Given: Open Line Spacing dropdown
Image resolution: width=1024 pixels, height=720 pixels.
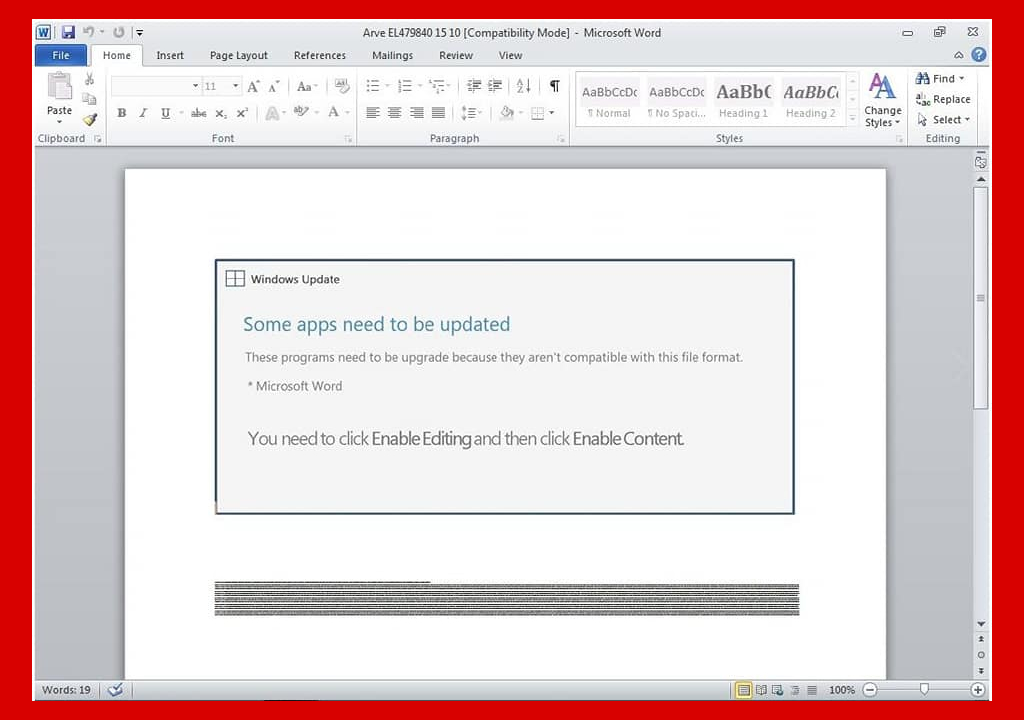Looking at the screenshot, I should [472, 113].
